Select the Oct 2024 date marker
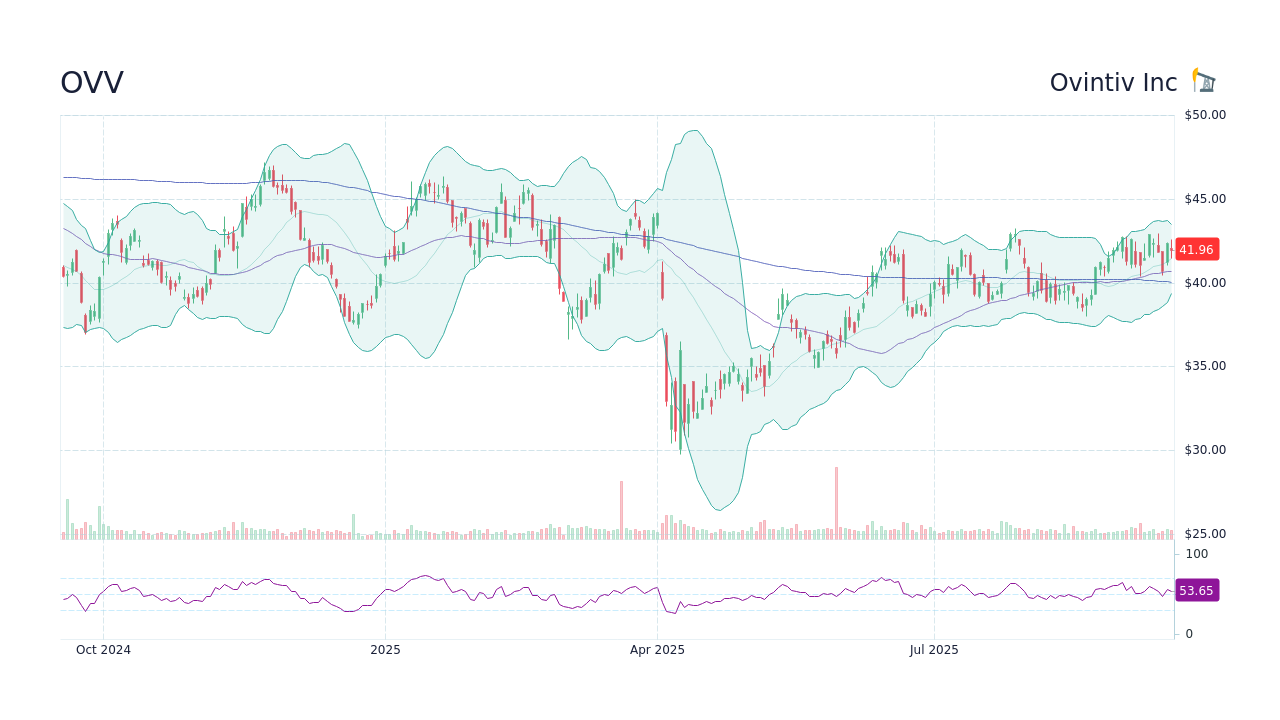Screen dimensions: 1280x720 click(104, 650)
